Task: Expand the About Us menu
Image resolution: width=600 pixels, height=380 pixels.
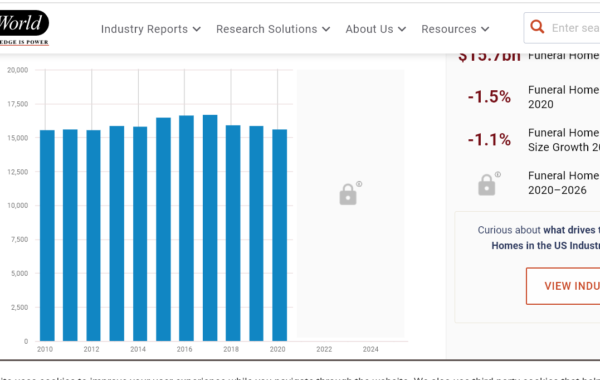Action: pyautogui.click(x=375, y=29)
